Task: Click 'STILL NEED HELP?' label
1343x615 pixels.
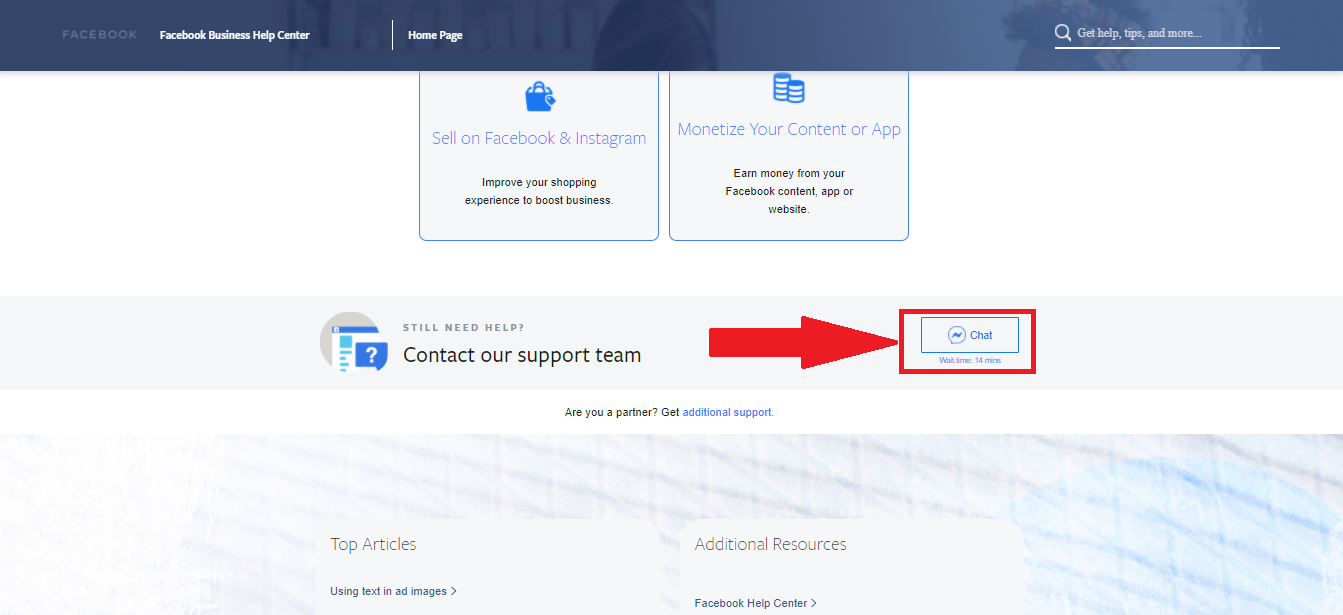Action: click(x=464, y=327)
